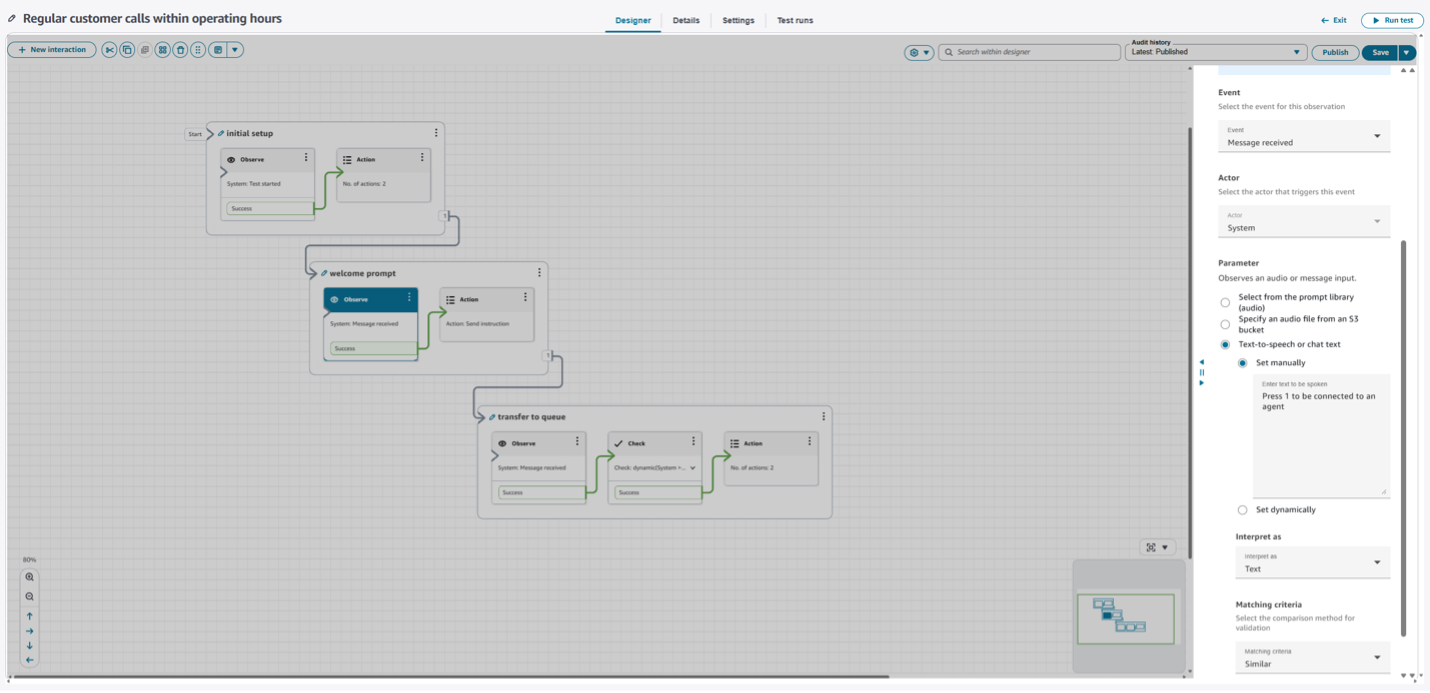Expand the Interpret as dropdown

click(1312, 563)
